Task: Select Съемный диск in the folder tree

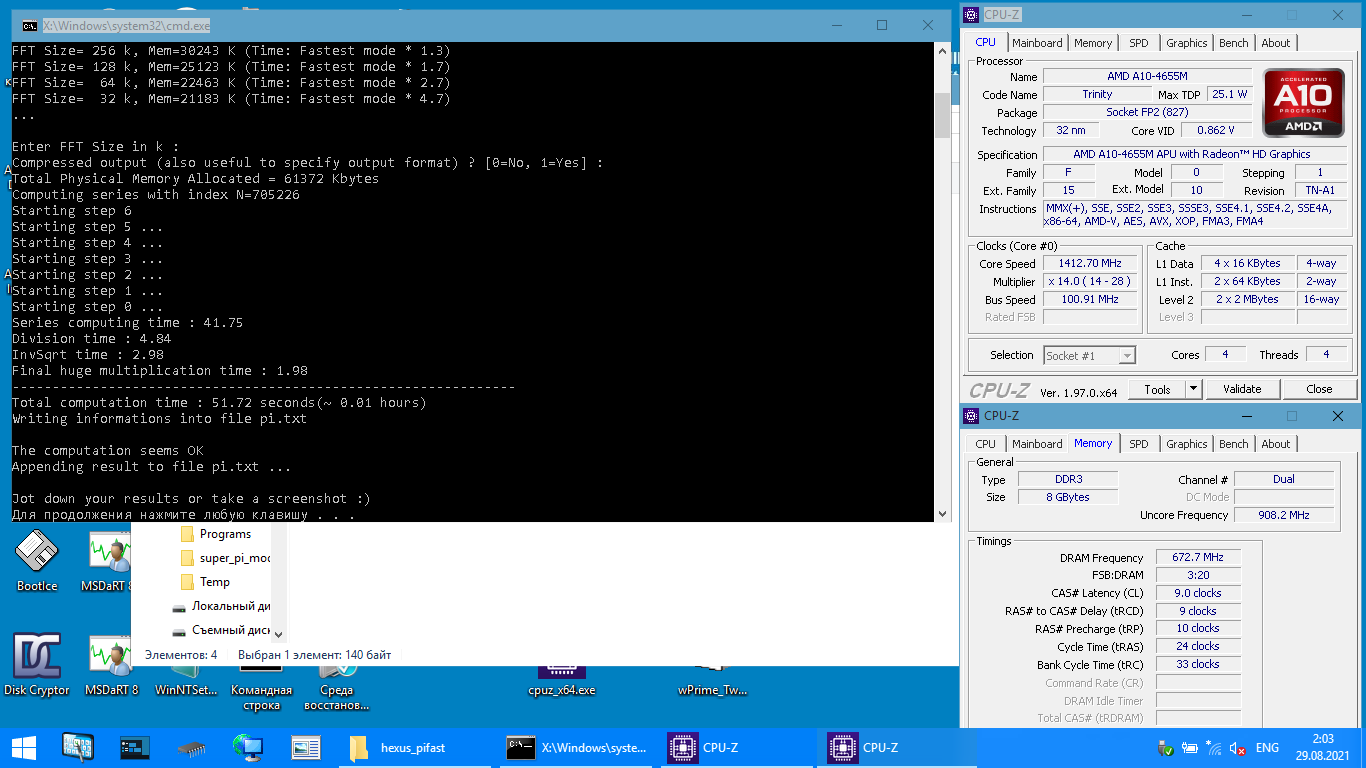Action: tap(220, 630)
